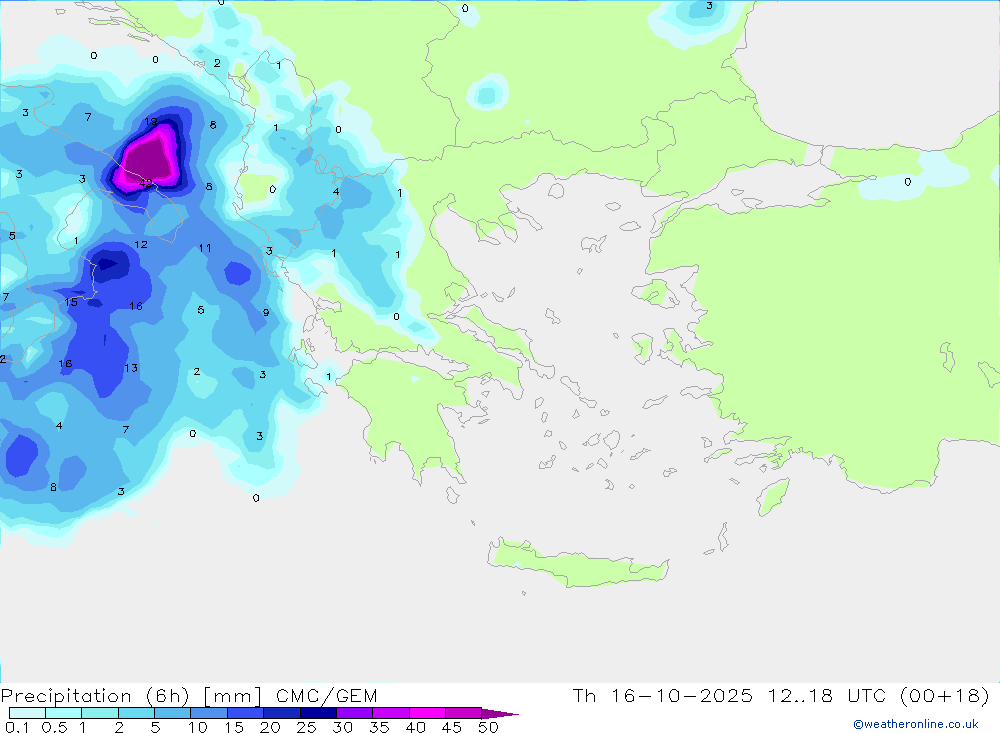Image resolution: width=1000 pixels, height=733 pixels.
Task: Click the "10" legend scale label
Action: click(x=198, y=727)
